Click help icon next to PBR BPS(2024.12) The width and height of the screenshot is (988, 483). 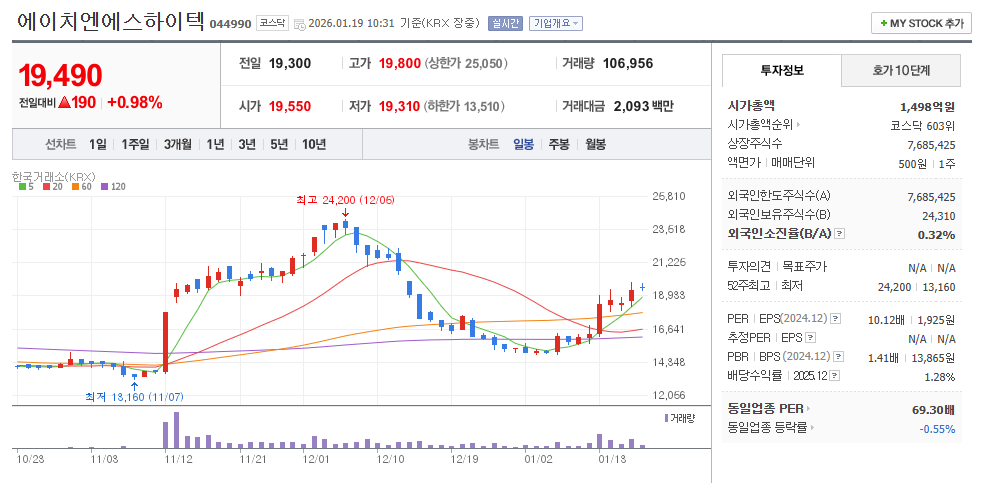[839, 357]
